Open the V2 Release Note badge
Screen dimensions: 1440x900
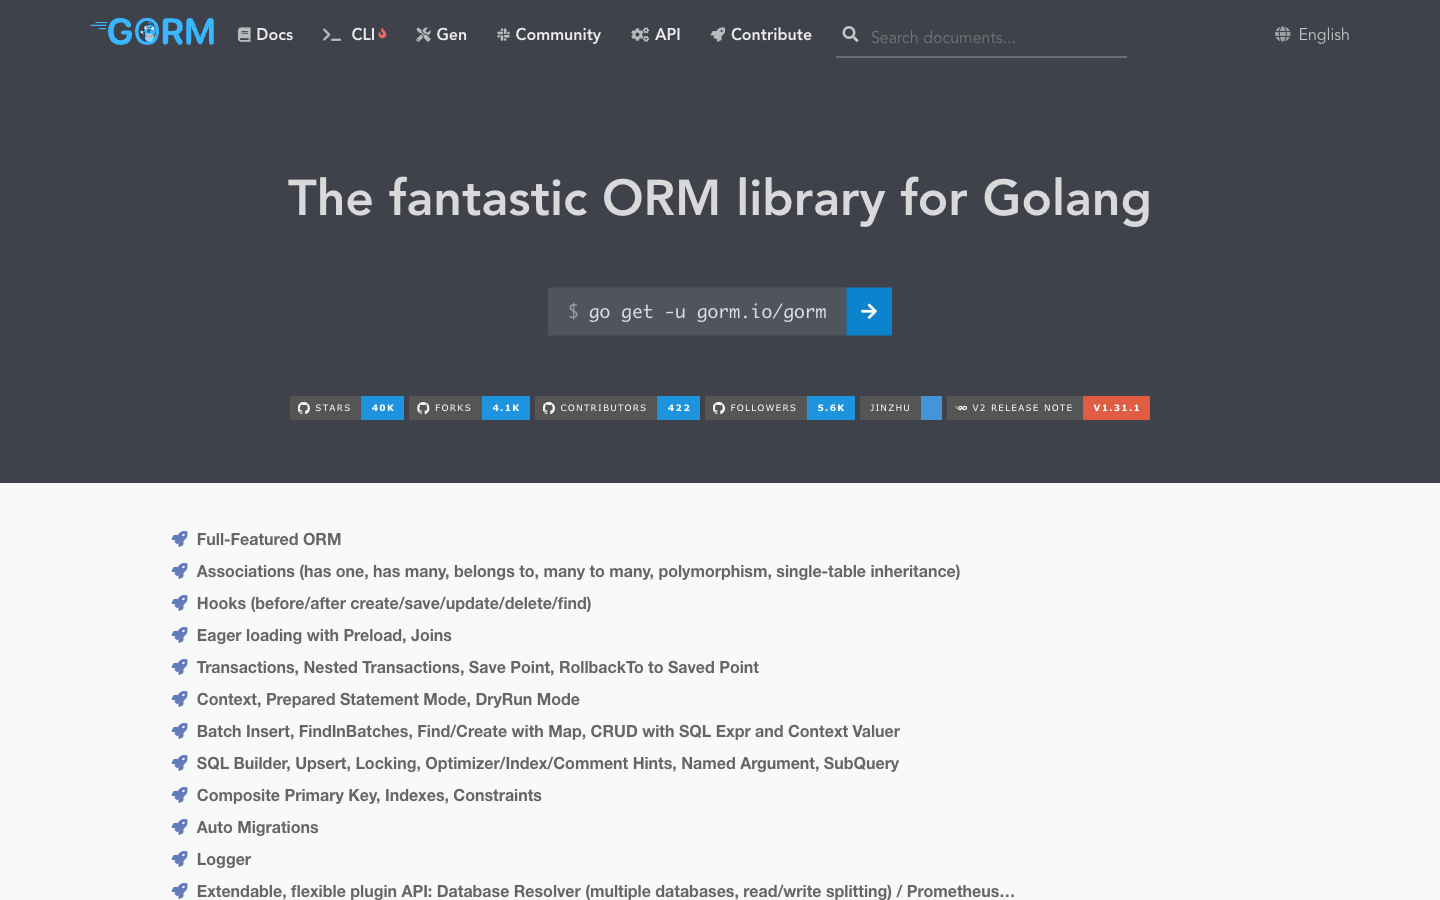pos(1048,408)
